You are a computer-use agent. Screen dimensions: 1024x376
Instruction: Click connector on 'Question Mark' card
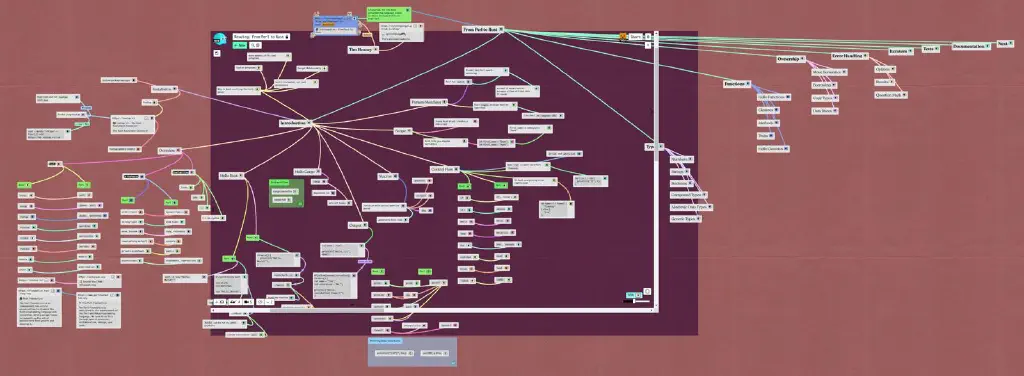(x=904, y=95)
